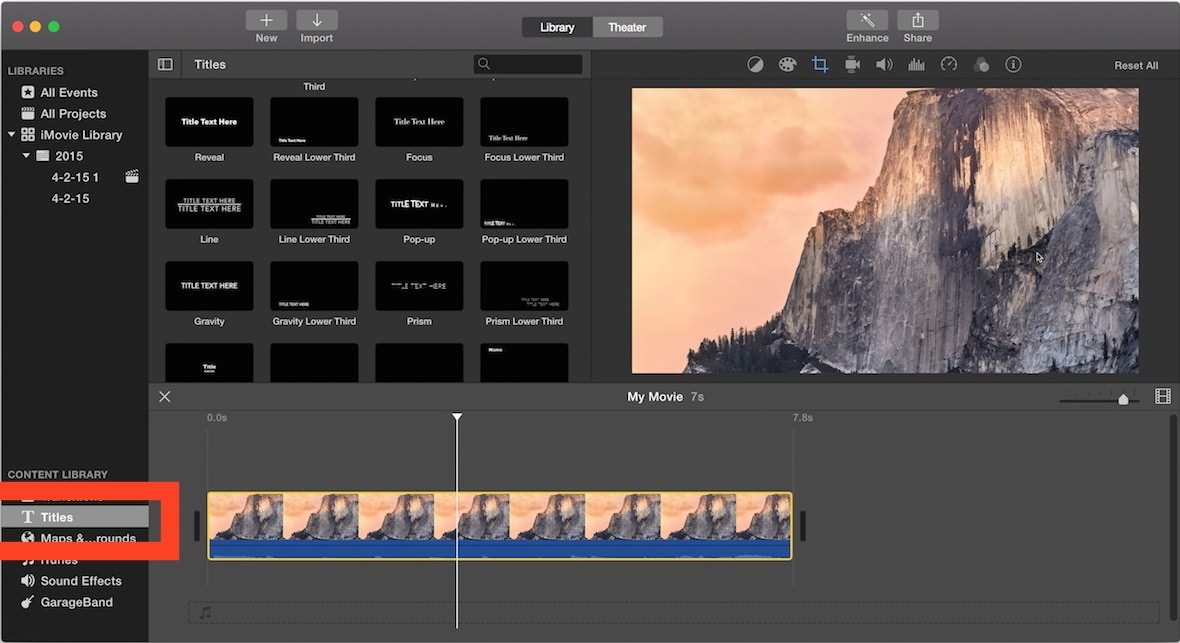Open the Color Balance adjustment tool
This screenshot has height=643, width=1180.
[x=755, y=64]
